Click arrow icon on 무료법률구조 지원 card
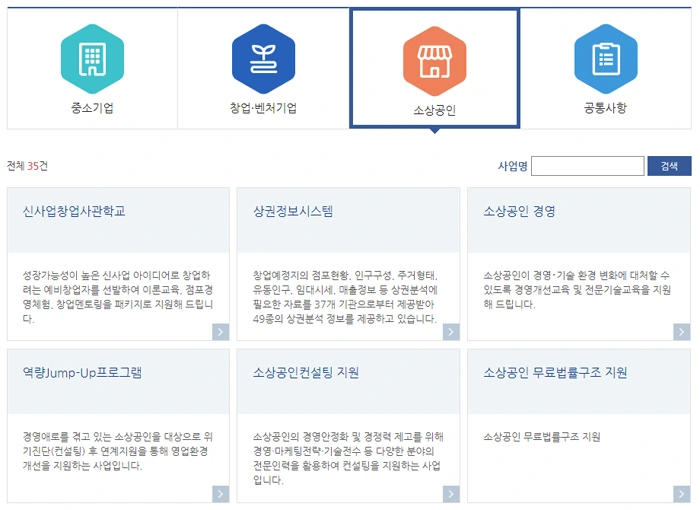The width and height of the screenshot is (700, 510). click(681, 494)
